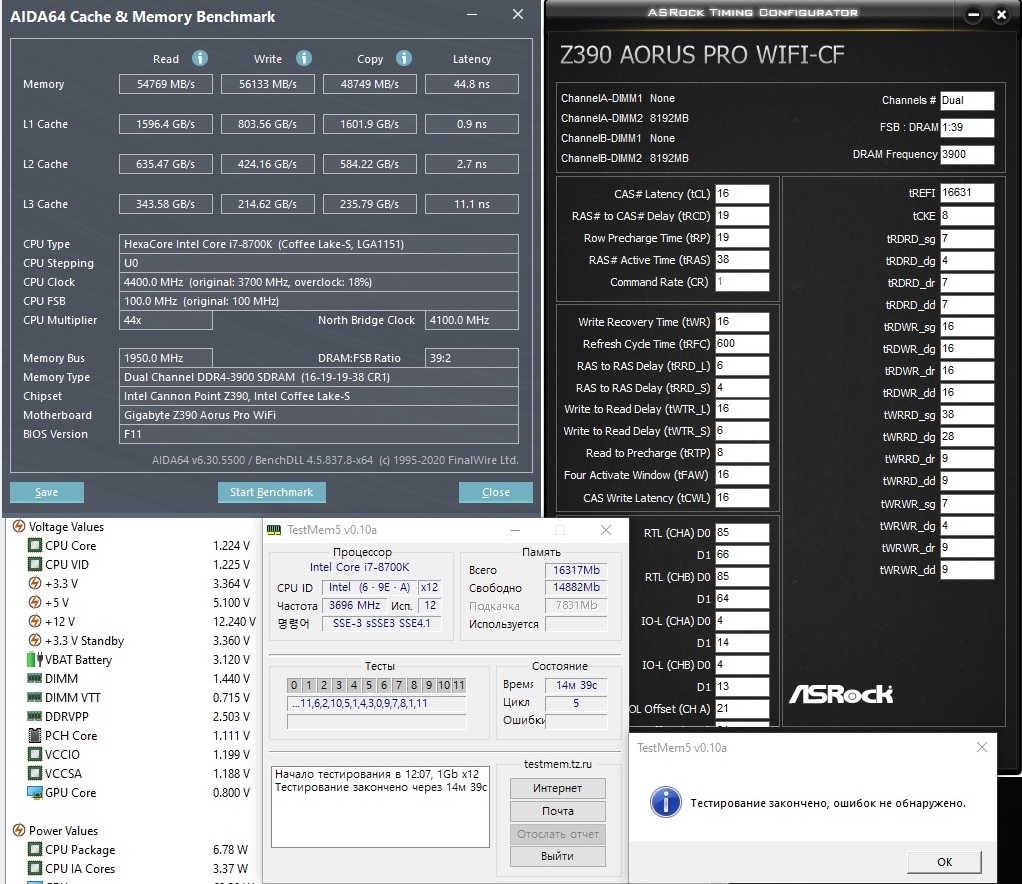Click the tREFI value field
This screenshot has height=884, width=1022.
point(967,192)
